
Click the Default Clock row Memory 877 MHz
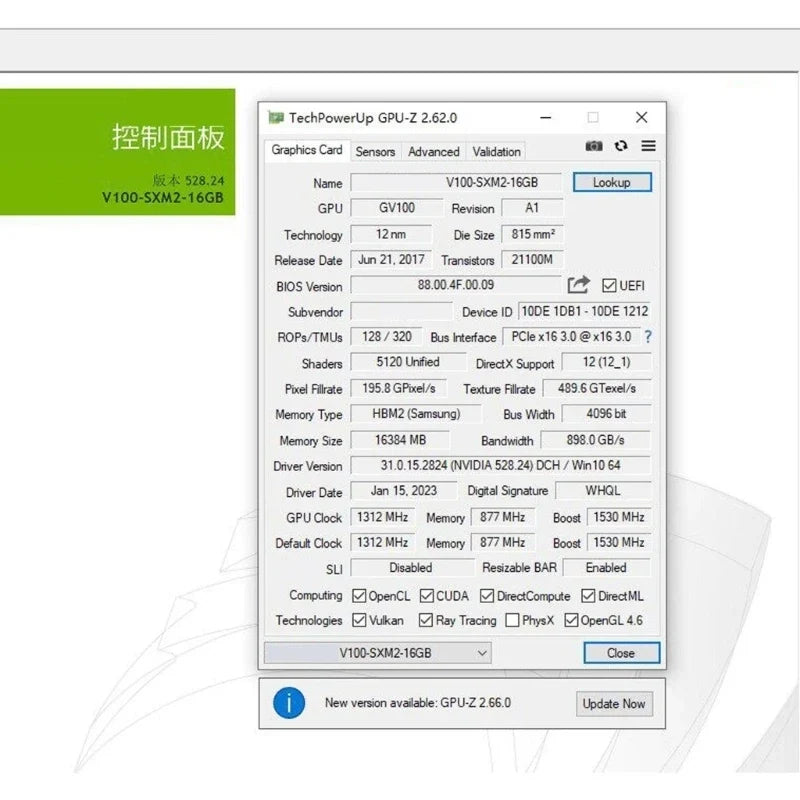pos(503,542)
